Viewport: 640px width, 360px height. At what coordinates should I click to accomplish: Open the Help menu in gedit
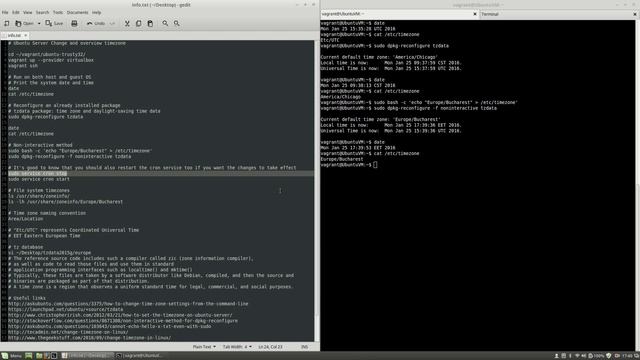tap(96, 12)
